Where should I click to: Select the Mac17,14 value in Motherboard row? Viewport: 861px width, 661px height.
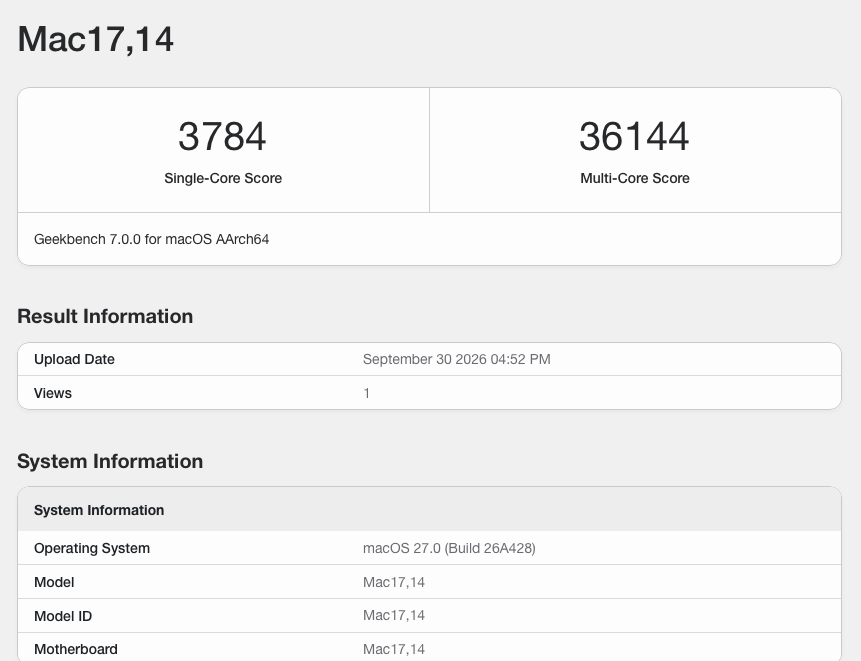tap(394, 649)
